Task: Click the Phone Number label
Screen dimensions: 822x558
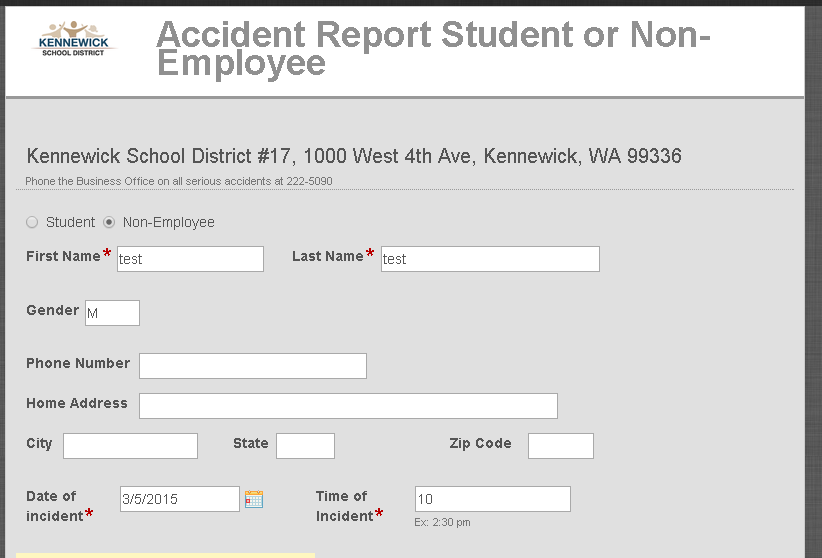Action: (78, 363)
